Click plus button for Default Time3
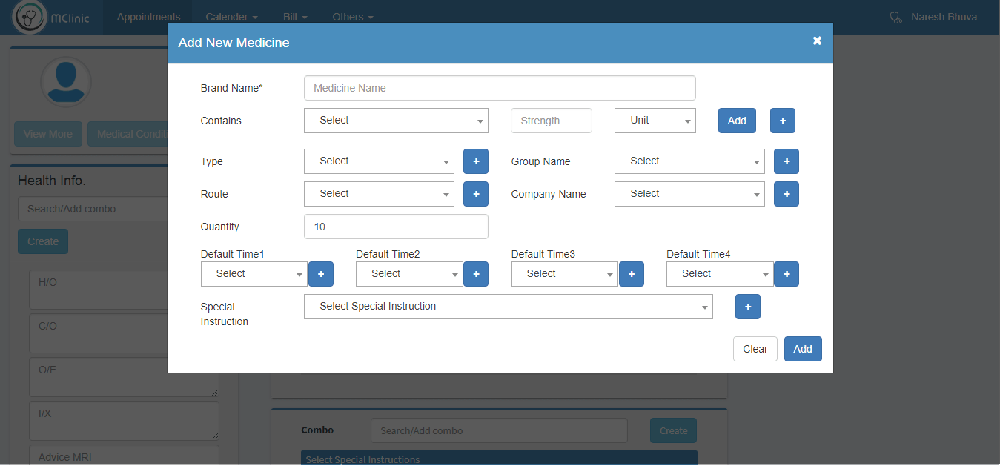 [631, 274]
